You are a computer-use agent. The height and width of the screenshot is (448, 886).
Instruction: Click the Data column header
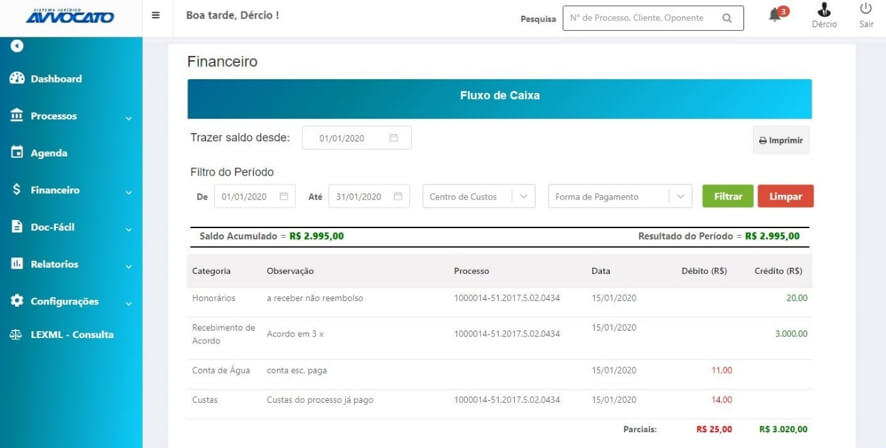(x=601, y=271)
